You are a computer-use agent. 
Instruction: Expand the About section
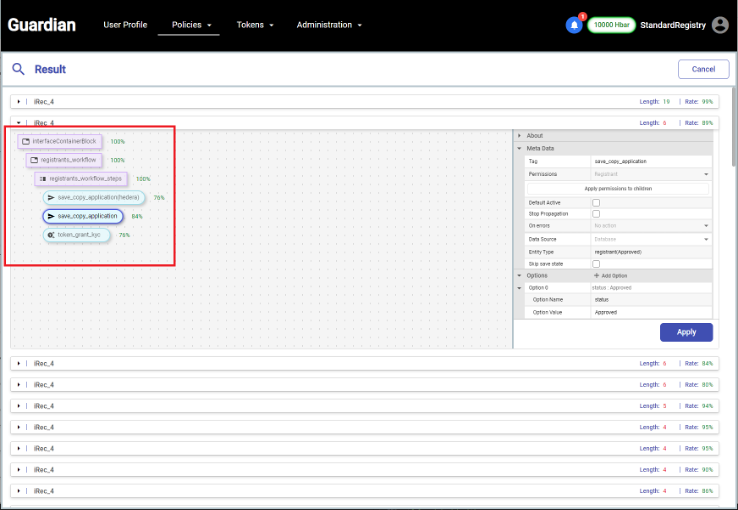(534, 135)
